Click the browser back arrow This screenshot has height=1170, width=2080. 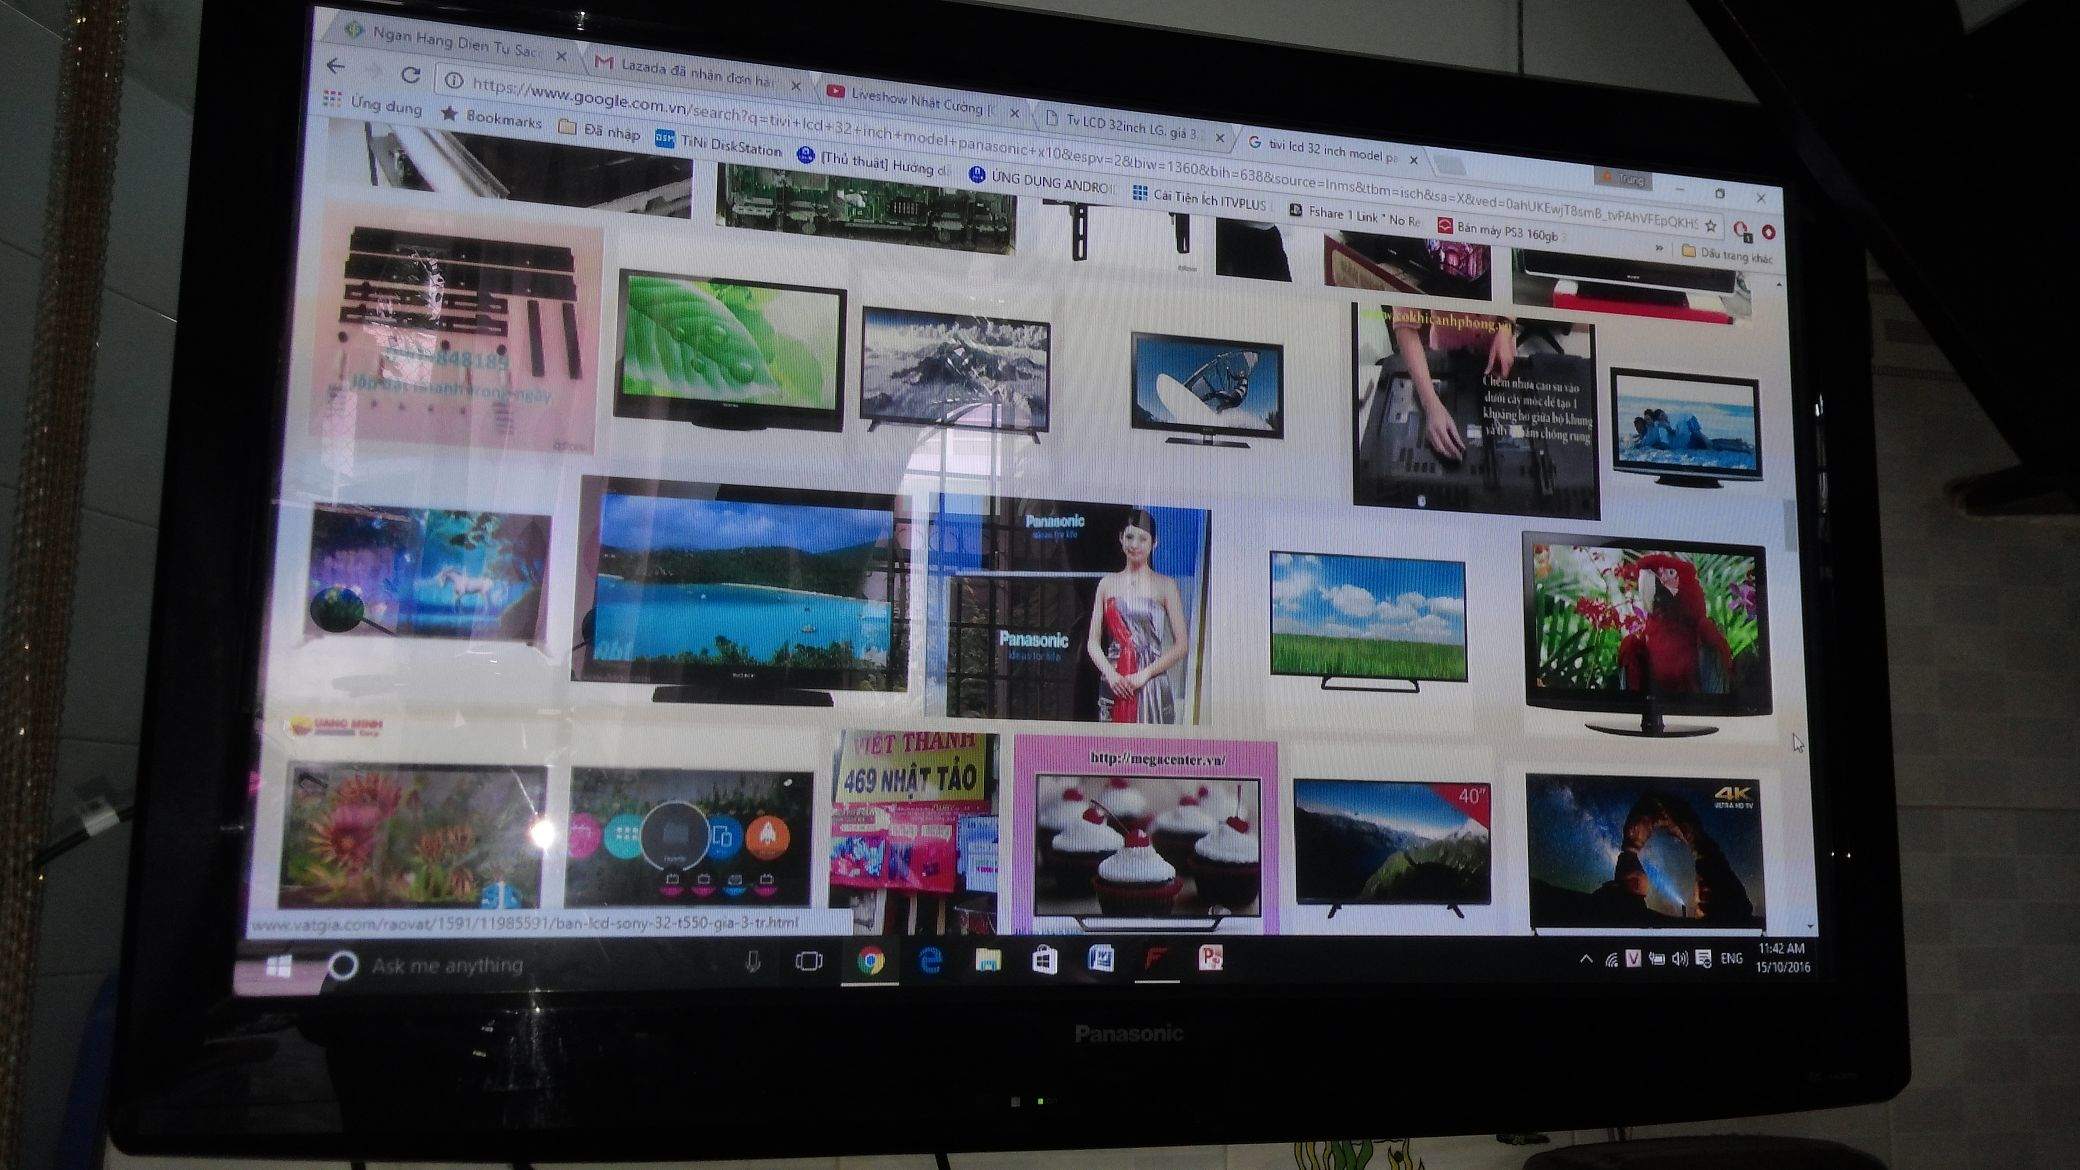point(336,66)
